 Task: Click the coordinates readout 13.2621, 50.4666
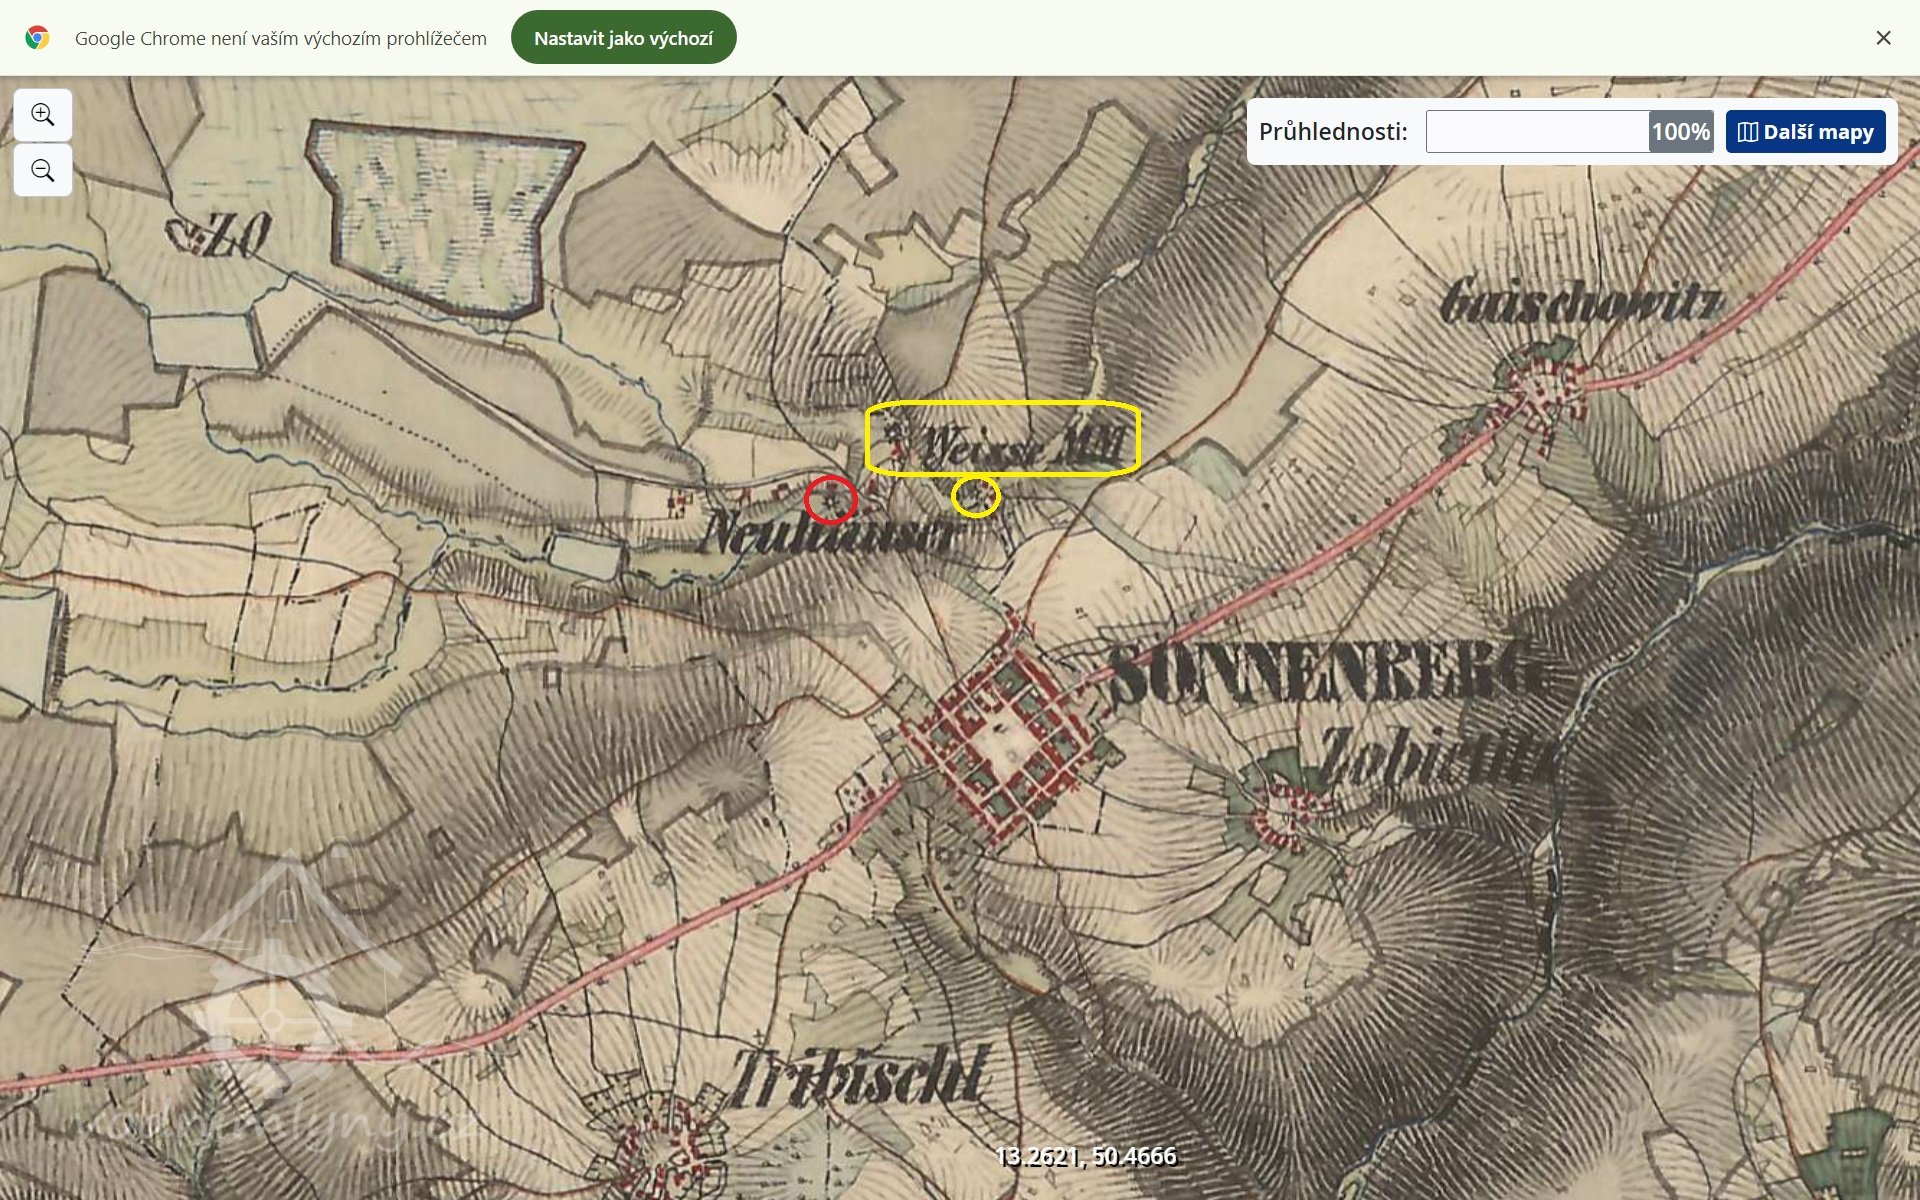tap(1085, 1156)
